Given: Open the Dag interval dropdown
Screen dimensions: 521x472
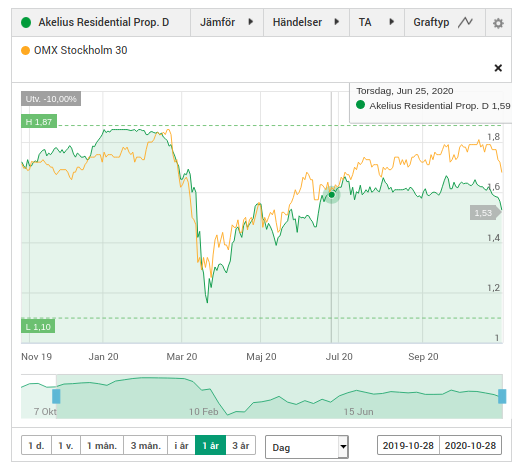Looking at the screenshot, I should click(x=307, y=447).
